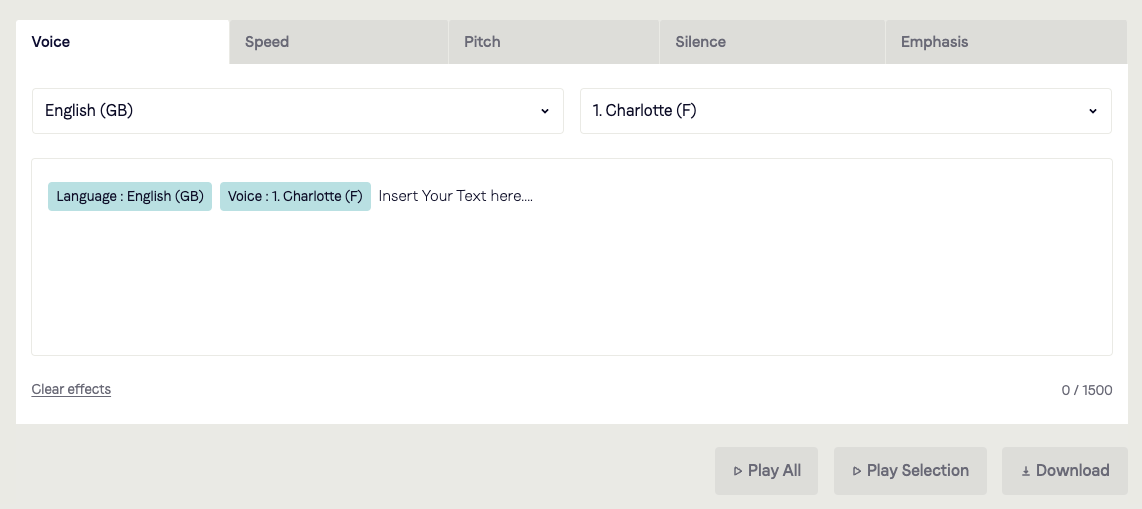Select the Pitch tab
Viewport: 1142px width, 509px height.
point(554,42)
